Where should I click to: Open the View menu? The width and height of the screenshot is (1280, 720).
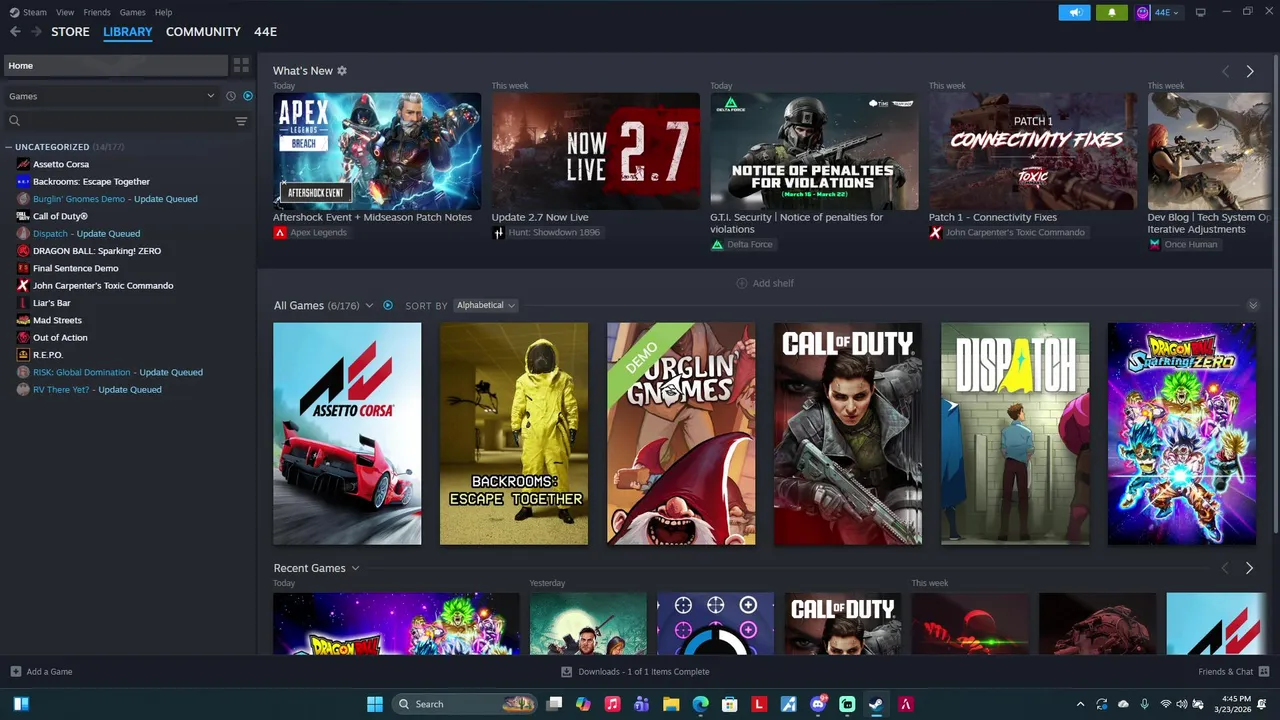coord(65,12)
